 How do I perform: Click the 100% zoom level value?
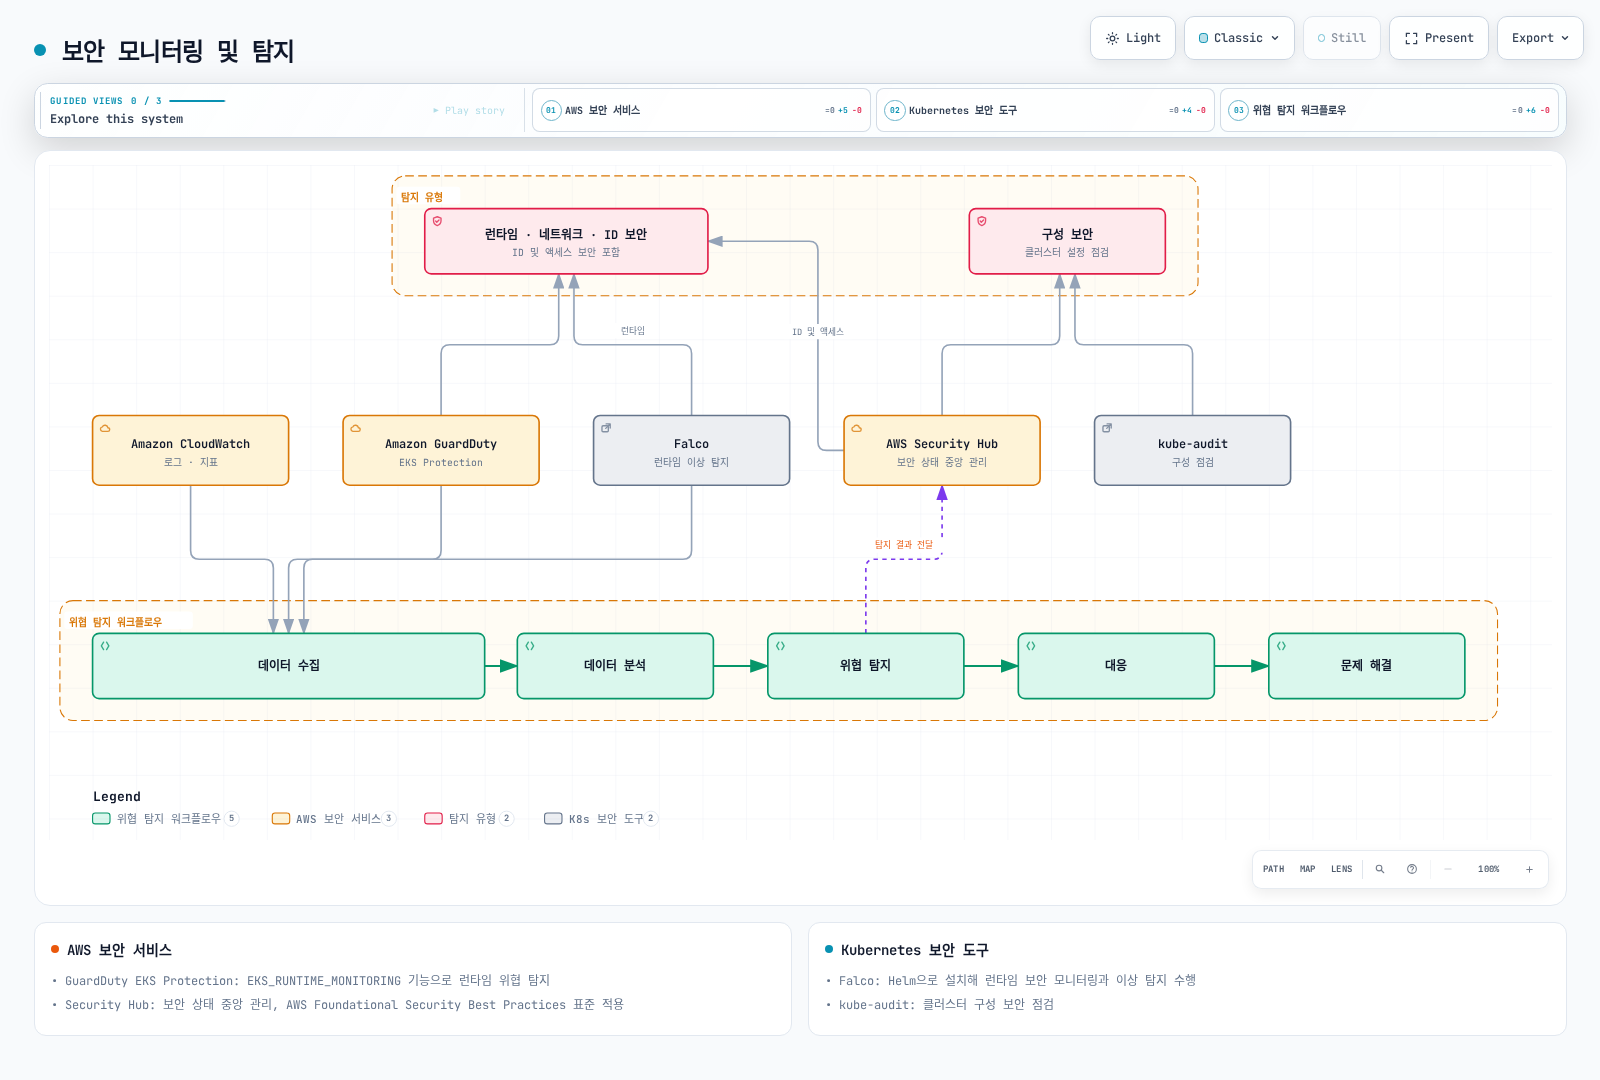coord(1488,869)
